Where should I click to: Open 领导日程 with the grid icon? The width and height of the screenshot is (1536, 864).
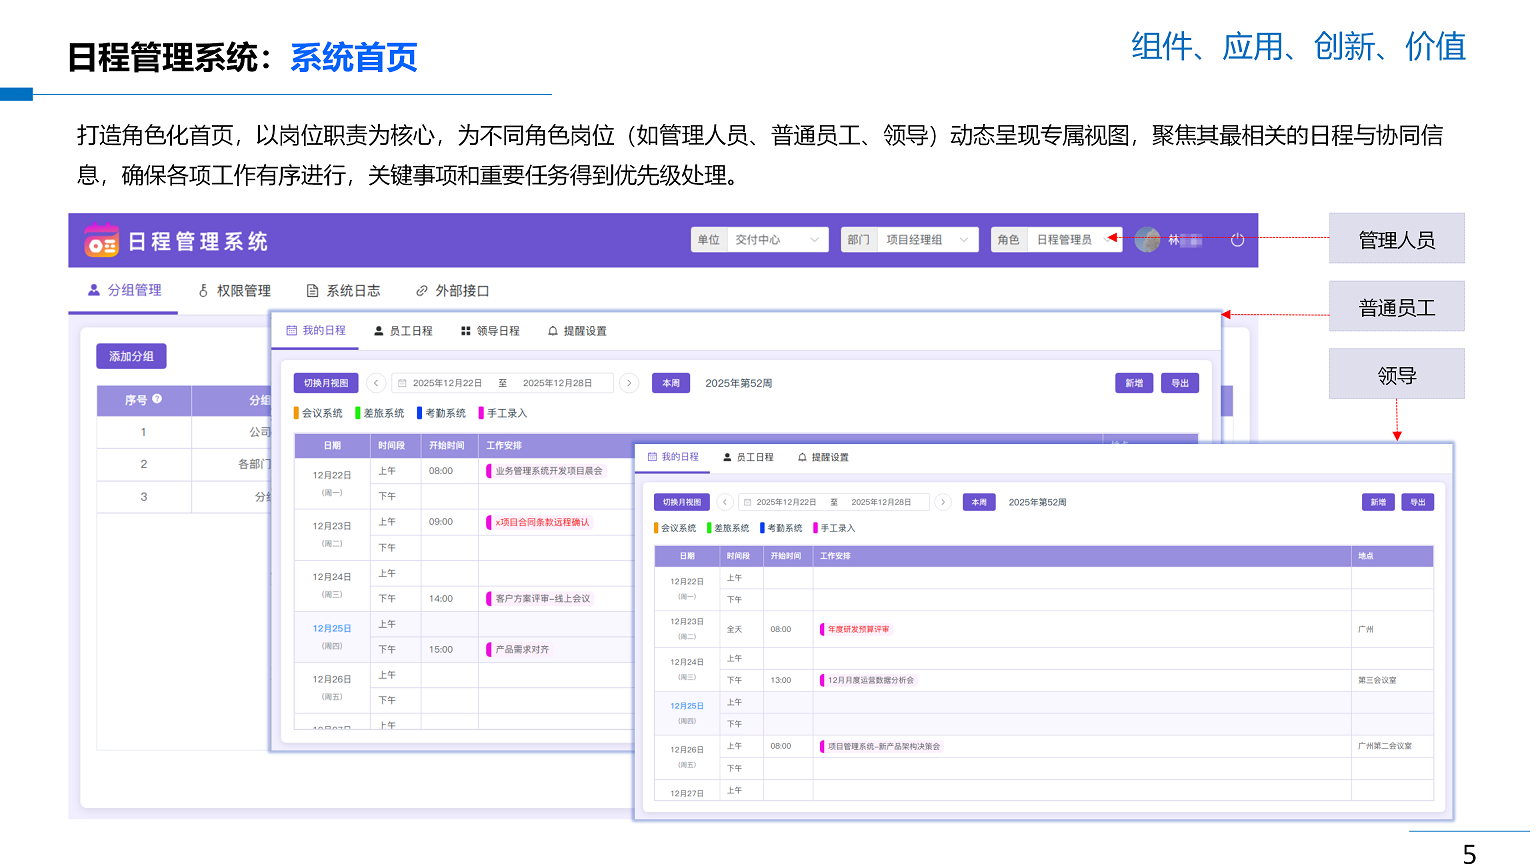coord(490,331)
